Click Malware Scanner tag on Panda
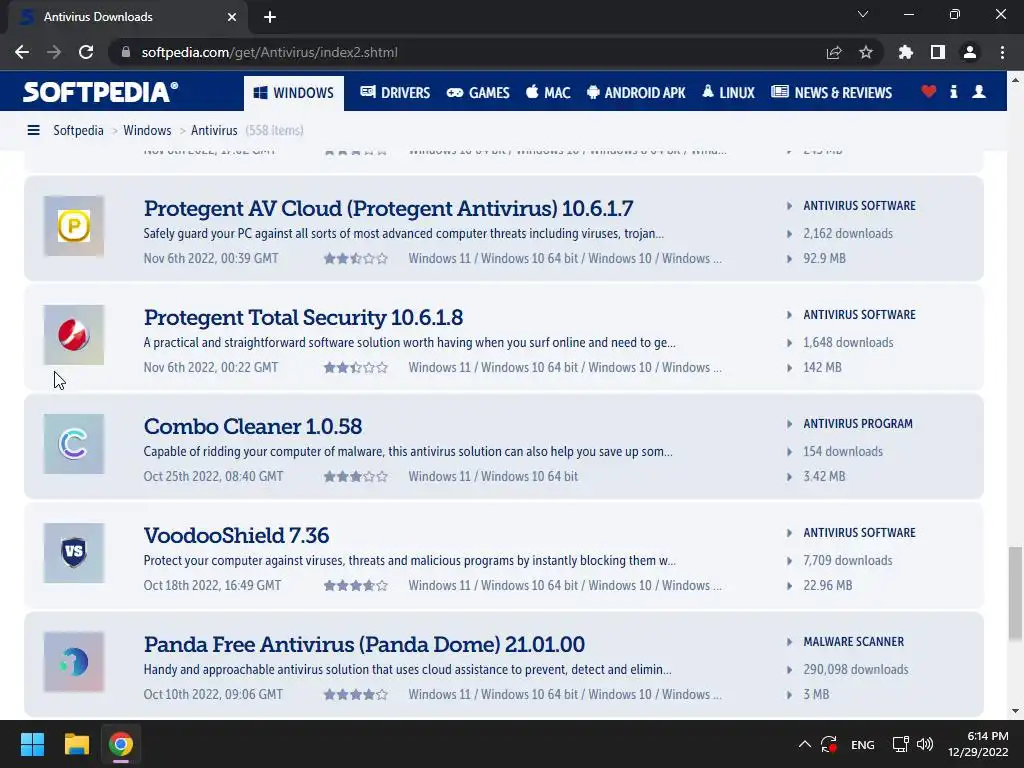Viewport: 1024px width, 768px height. coord(854,642)
